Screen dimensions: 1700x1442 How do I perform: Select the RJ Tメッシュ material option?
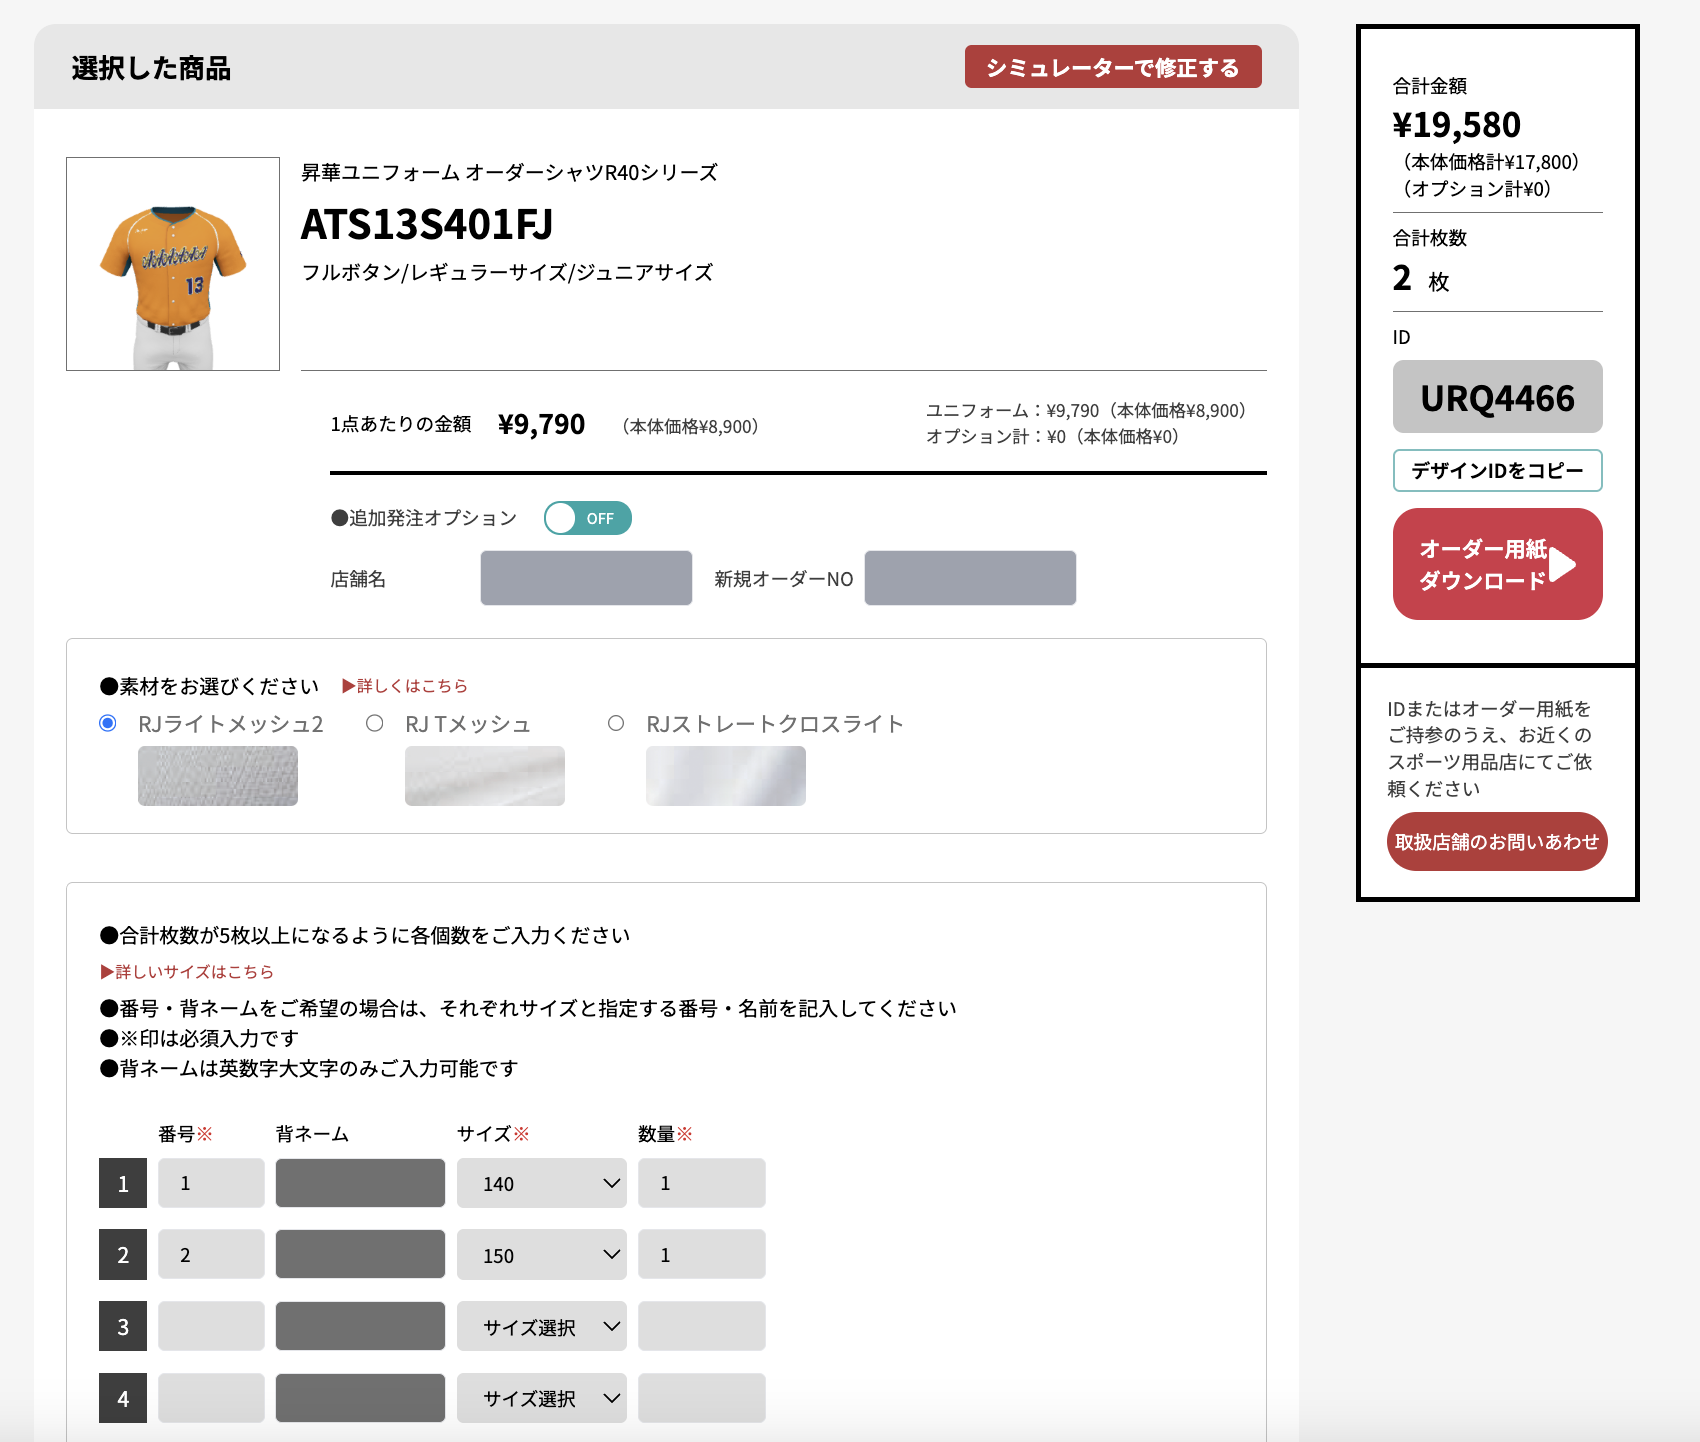point(376,723)
